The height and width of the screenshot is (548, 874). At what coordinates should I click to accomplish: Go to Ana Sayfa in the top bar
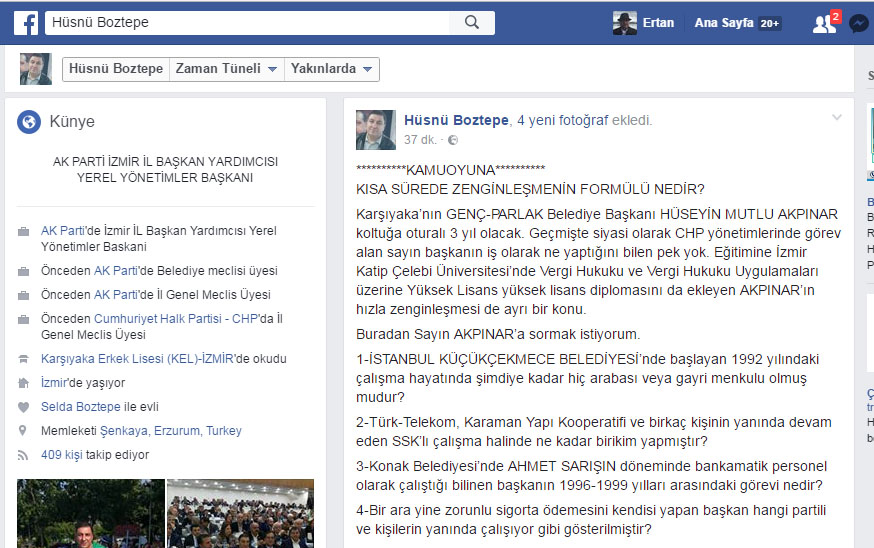[724, 23]
